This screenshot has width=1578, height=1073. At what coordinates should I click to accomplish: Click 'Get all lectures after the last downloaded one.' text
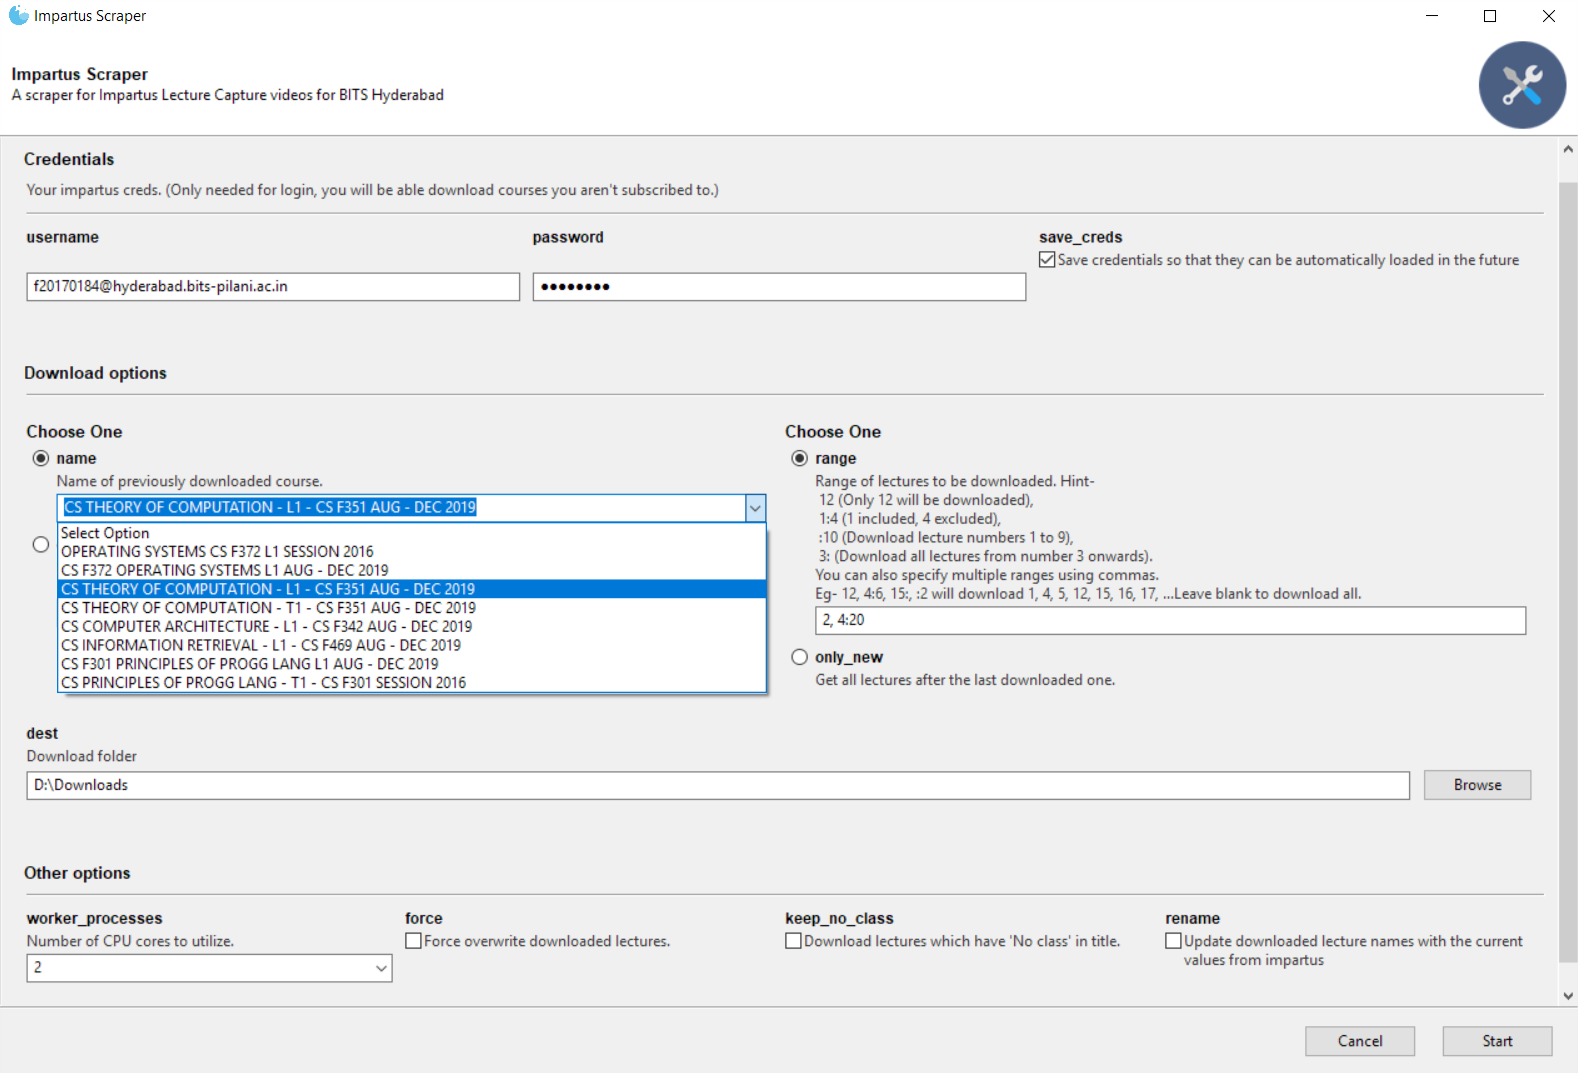pos(965,680)
